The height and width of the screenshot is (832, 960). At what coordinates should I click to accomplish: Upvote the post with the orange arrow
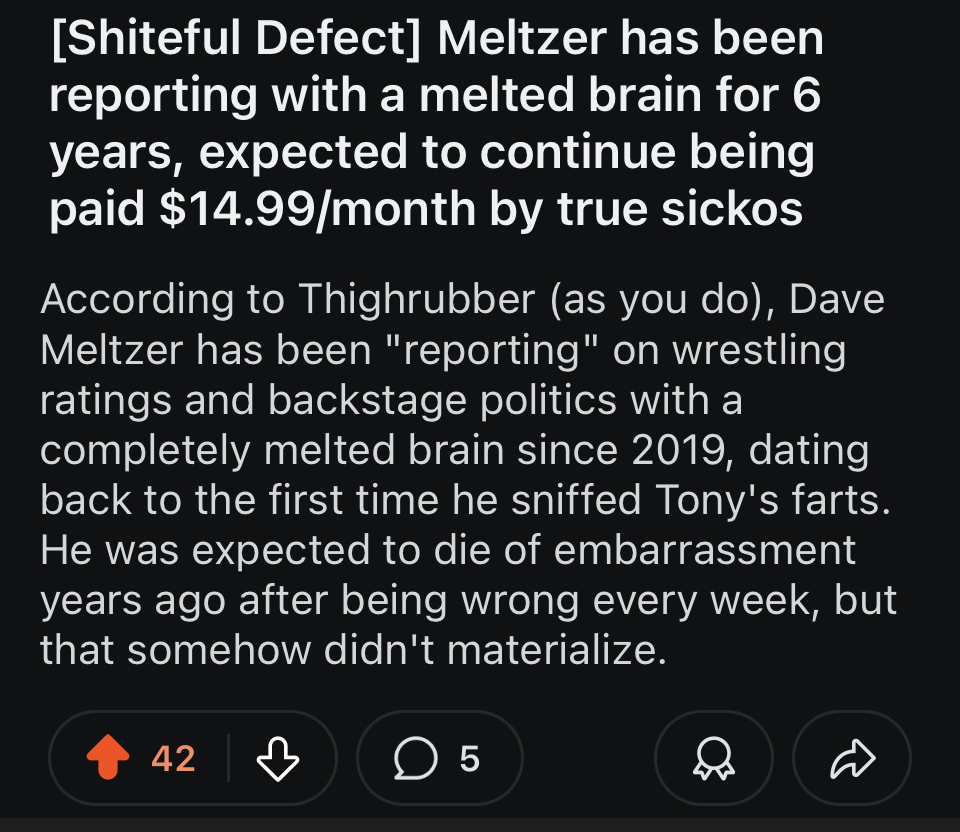click(x=108, y=757)
